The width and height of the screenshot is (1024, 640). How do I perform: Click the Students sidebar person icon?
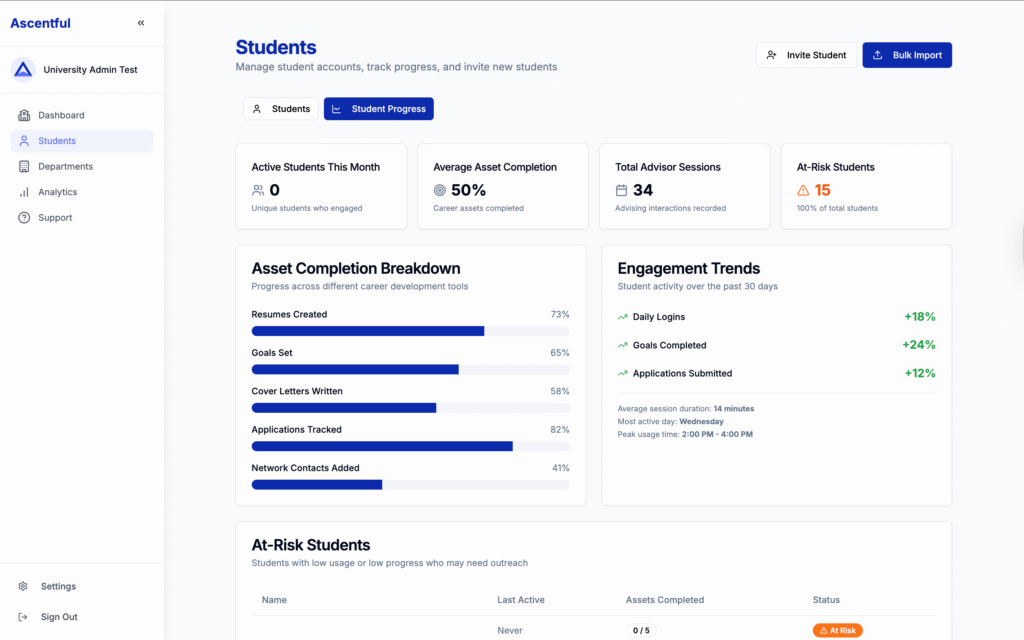[x=24, y=141]
